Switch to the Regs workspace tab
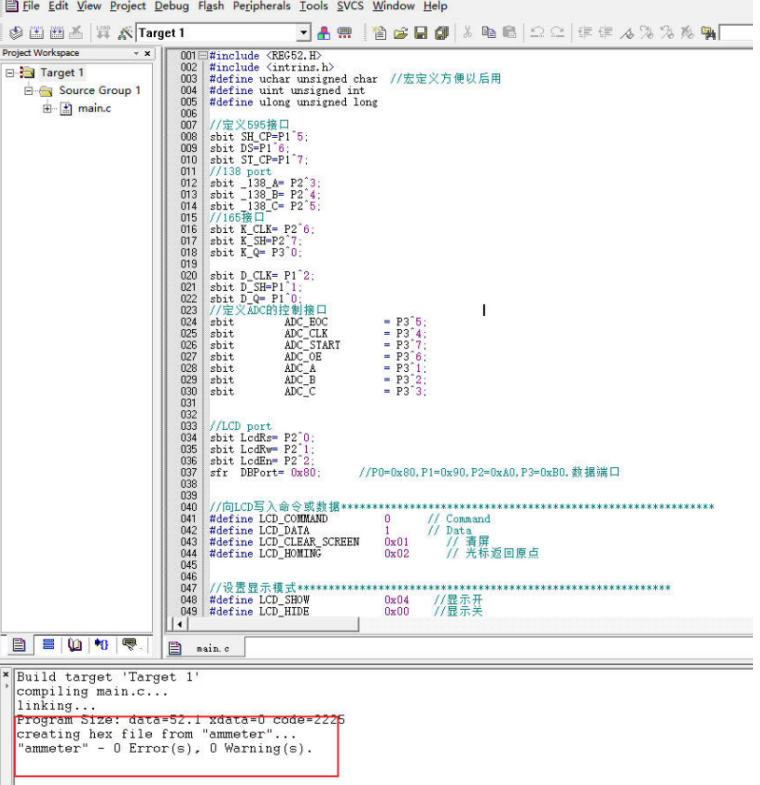This screenshot has height=785, width=760. click(x=48, y=645)
